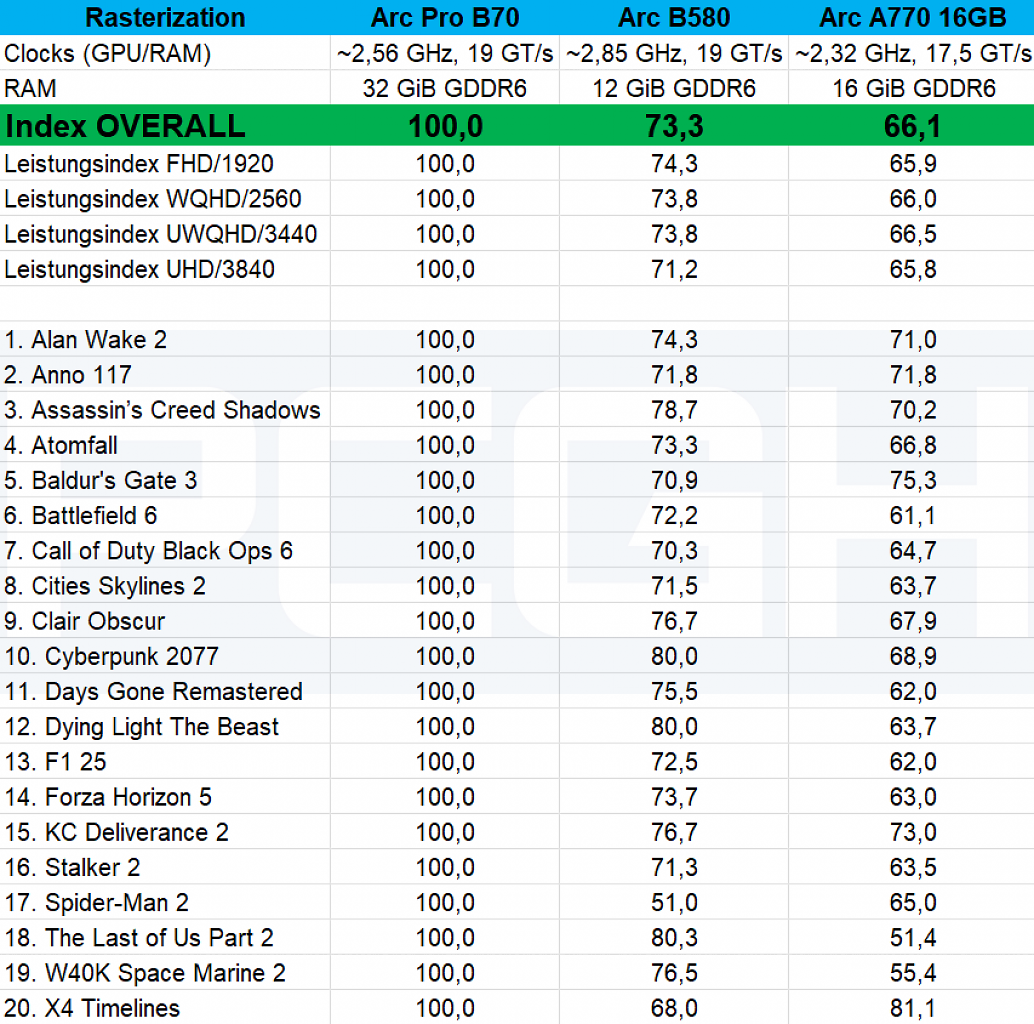Viewport: 1034px width, 1024px height.
Task: Select the Clocks (GPU/RAM) row label
Action: click(107, 53)
